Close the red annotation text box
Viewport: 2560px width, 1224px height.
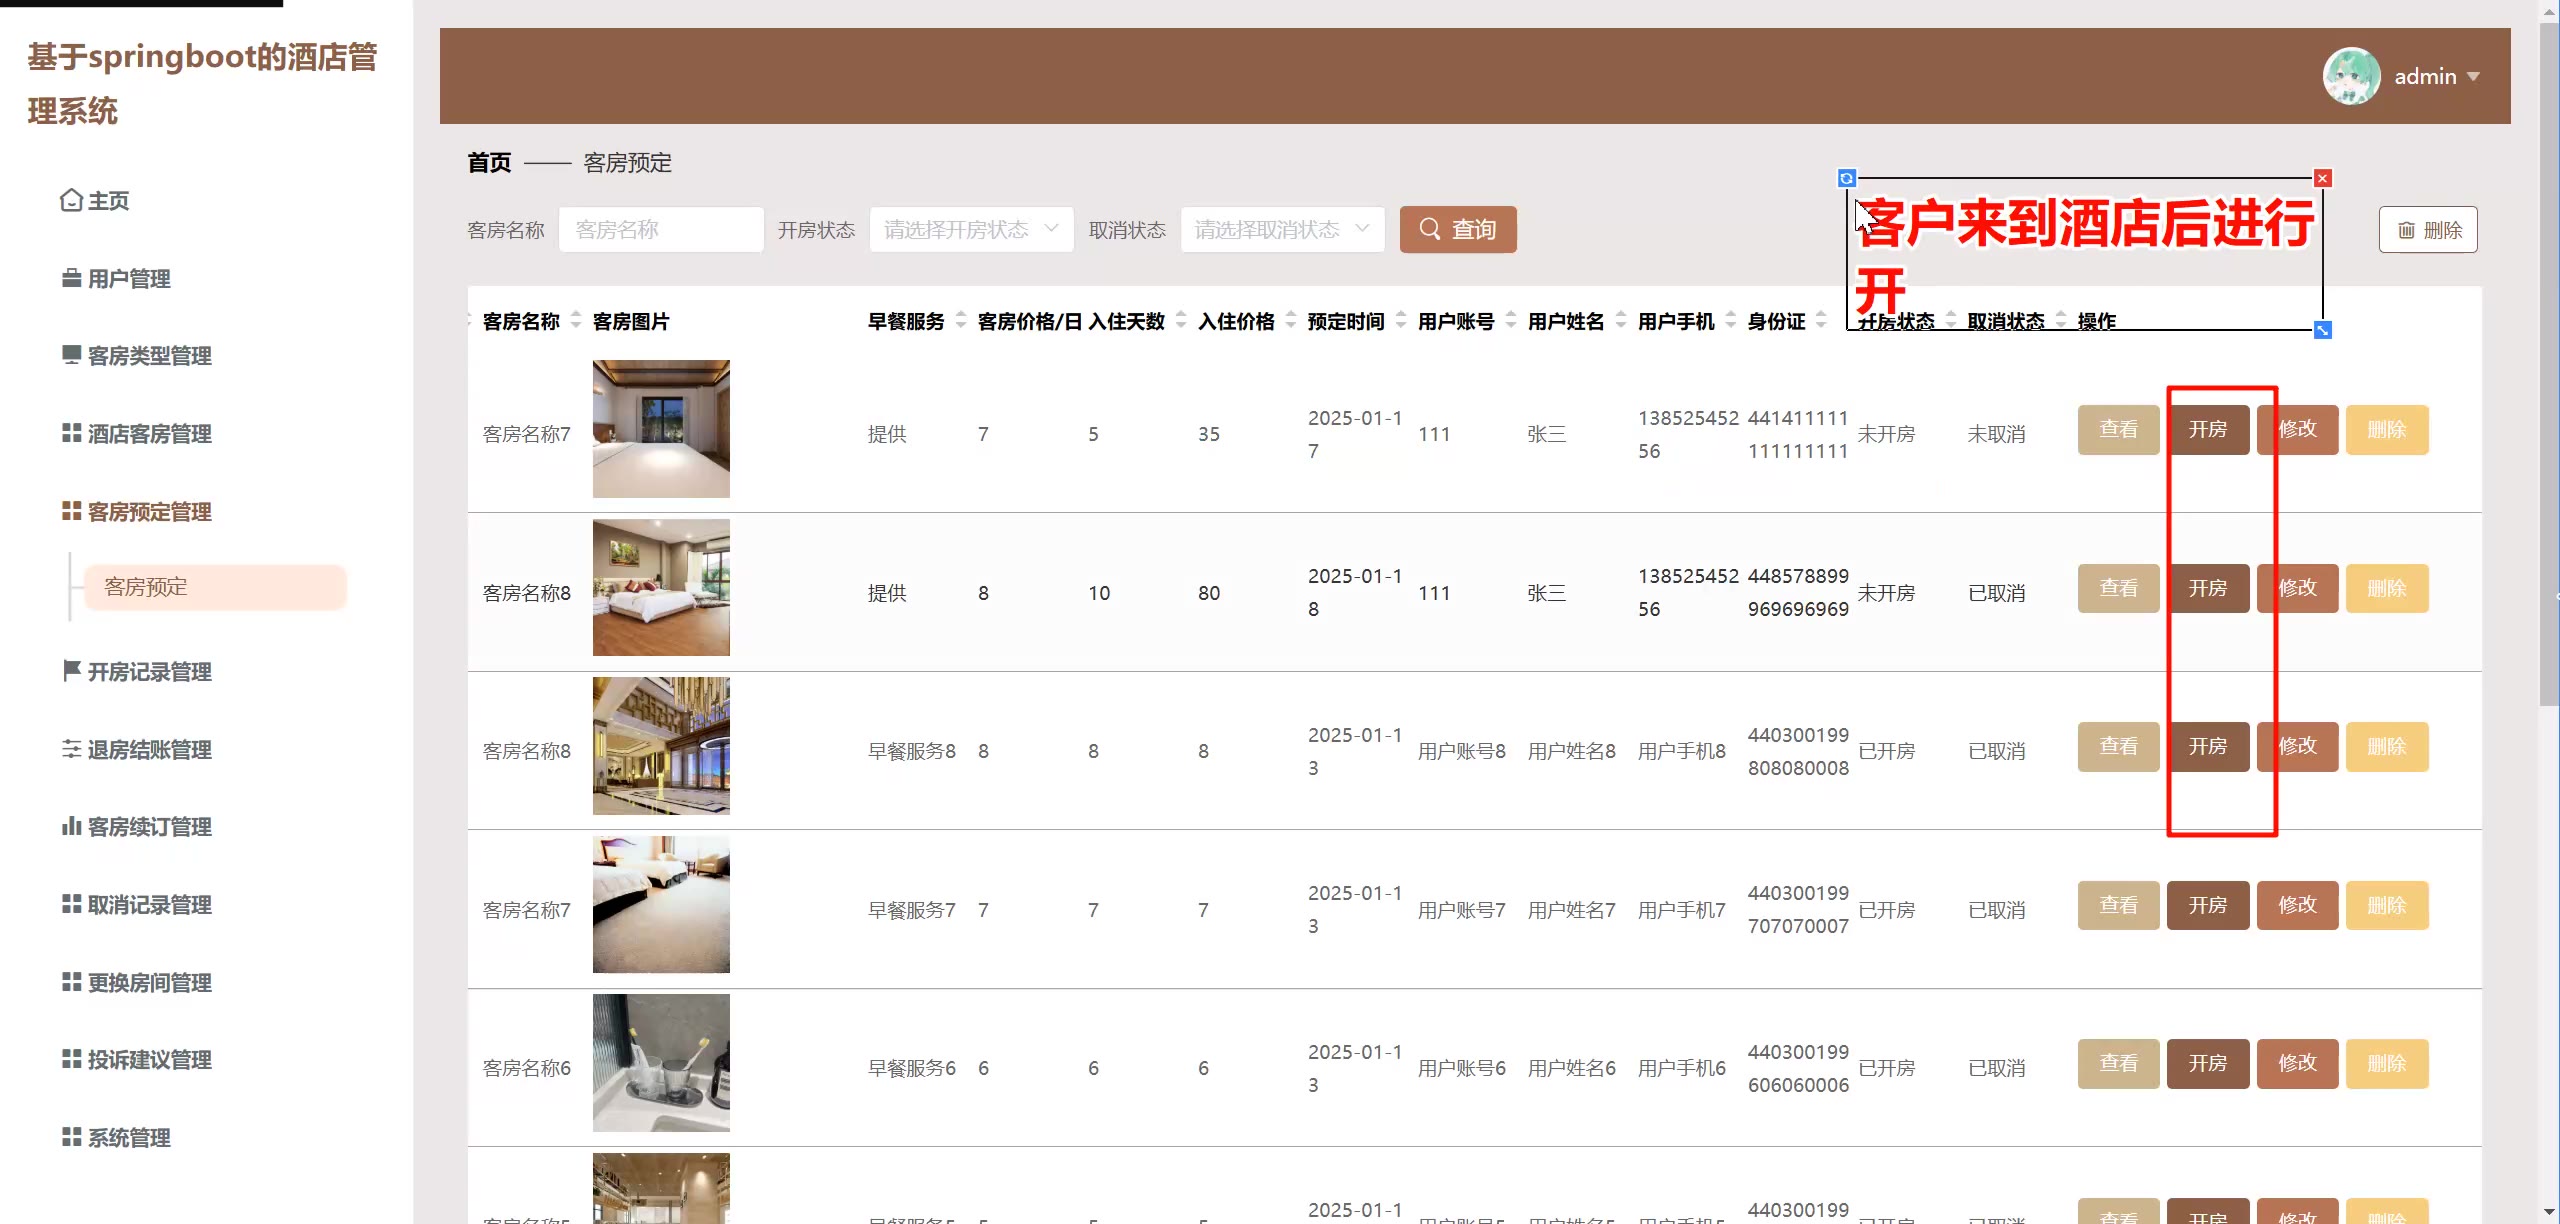point(2323,178)
